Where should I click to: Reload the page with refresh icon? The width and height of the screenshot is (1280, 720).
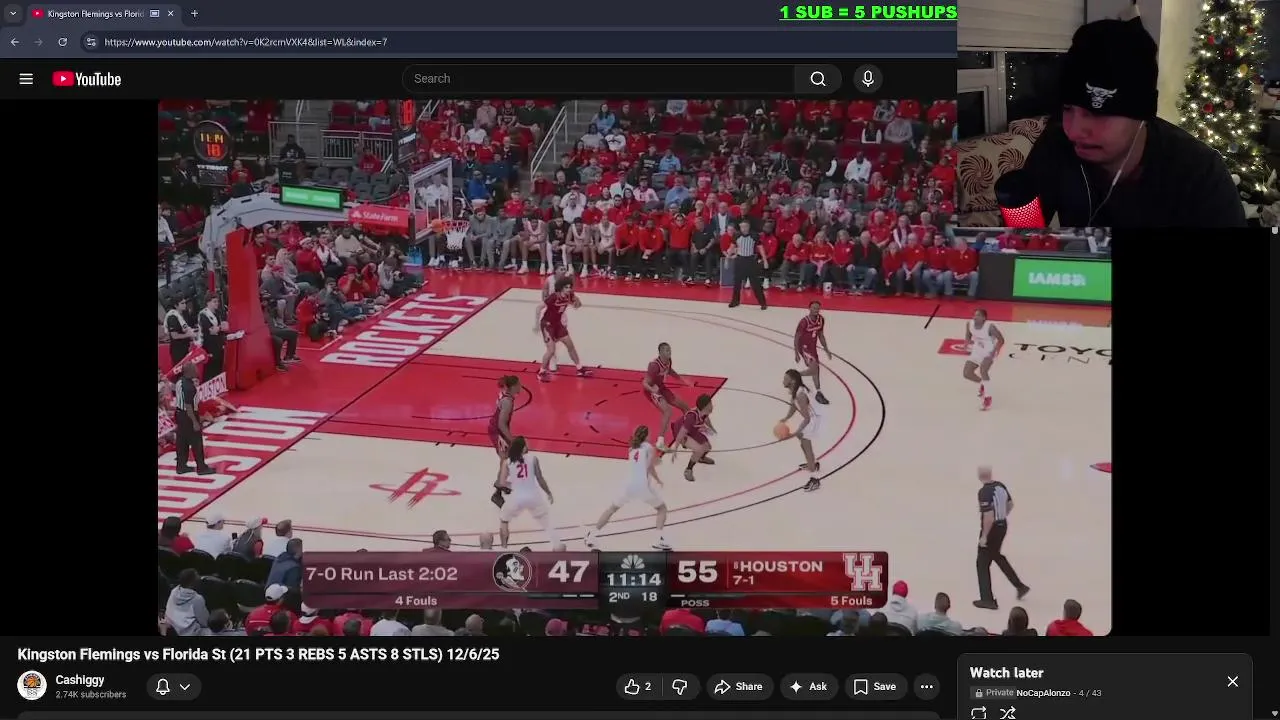point(63,42)
